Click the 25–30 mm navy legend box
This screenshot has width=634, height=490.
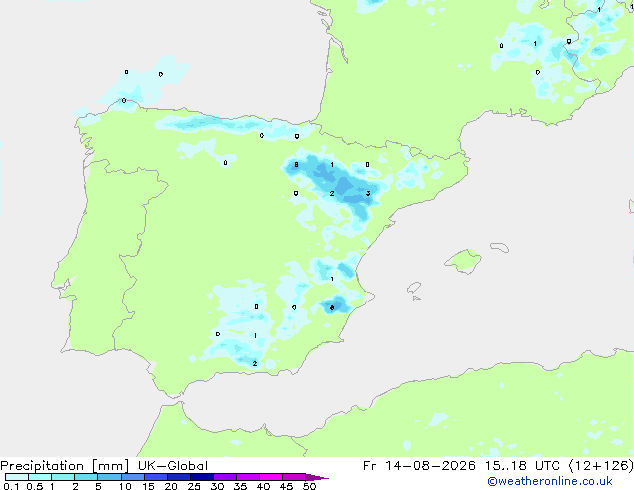pos(202,477)
